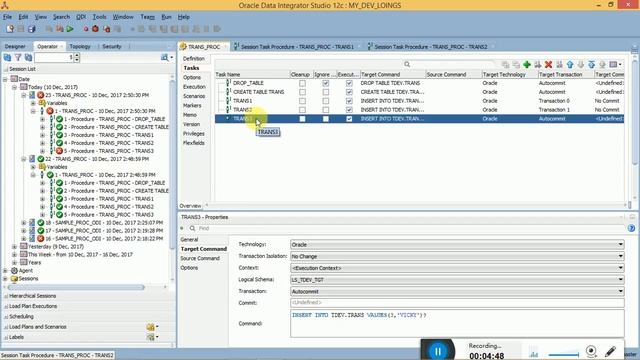The image size is (640, 360).
Task: Click the search magnifier in Tasks table
Action: pyautogui.click(x=407, y=64)
